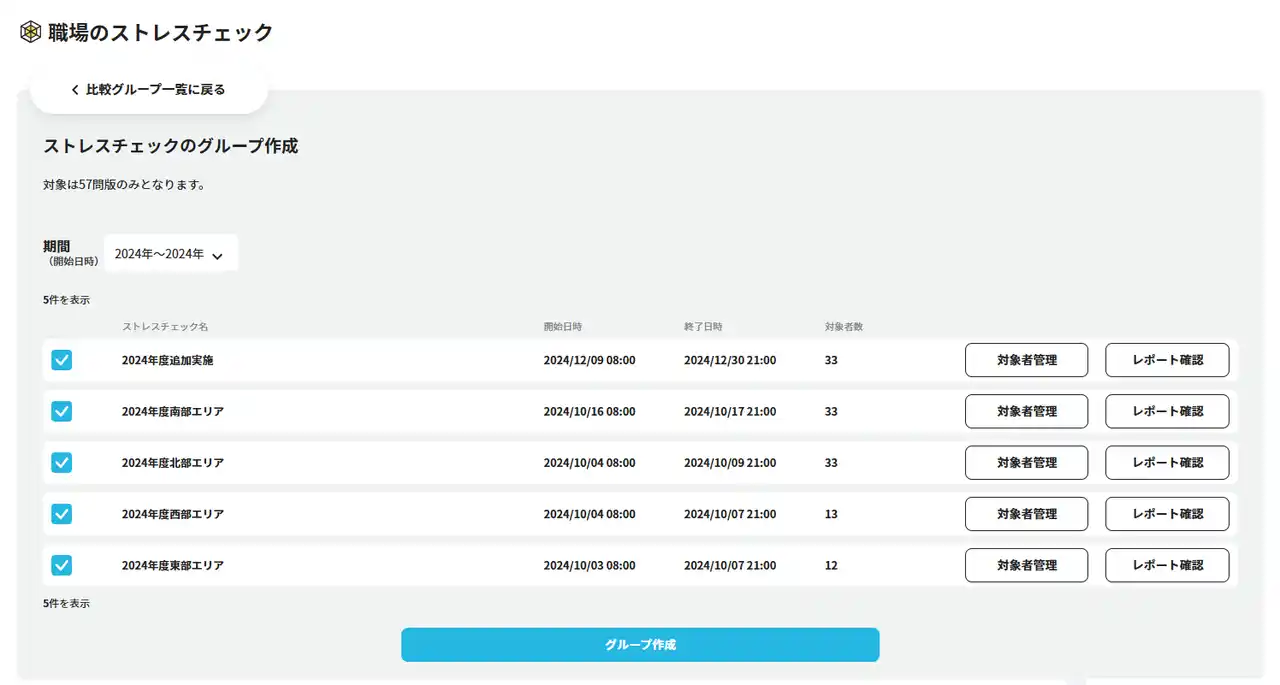Image resolution: width=1280 pixels, height=685 pixels.
Task: Uncheck the 2024年度北部エリア checkbox
Action: pyautogui.click(x=61, y=462)
